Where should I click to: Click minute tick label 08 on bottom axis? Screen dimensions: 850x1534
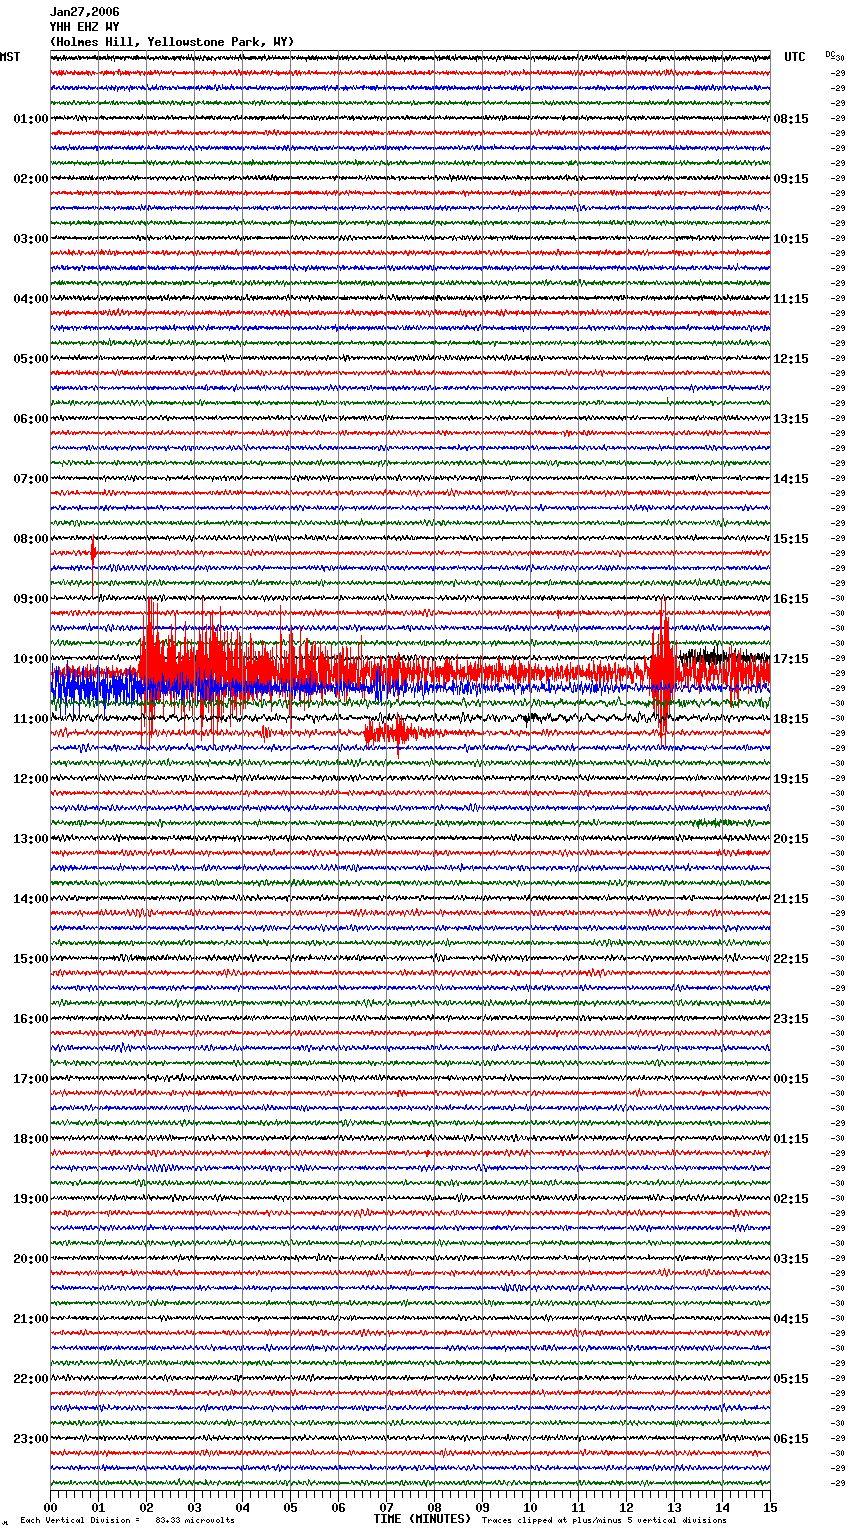tap(434, 1507)
